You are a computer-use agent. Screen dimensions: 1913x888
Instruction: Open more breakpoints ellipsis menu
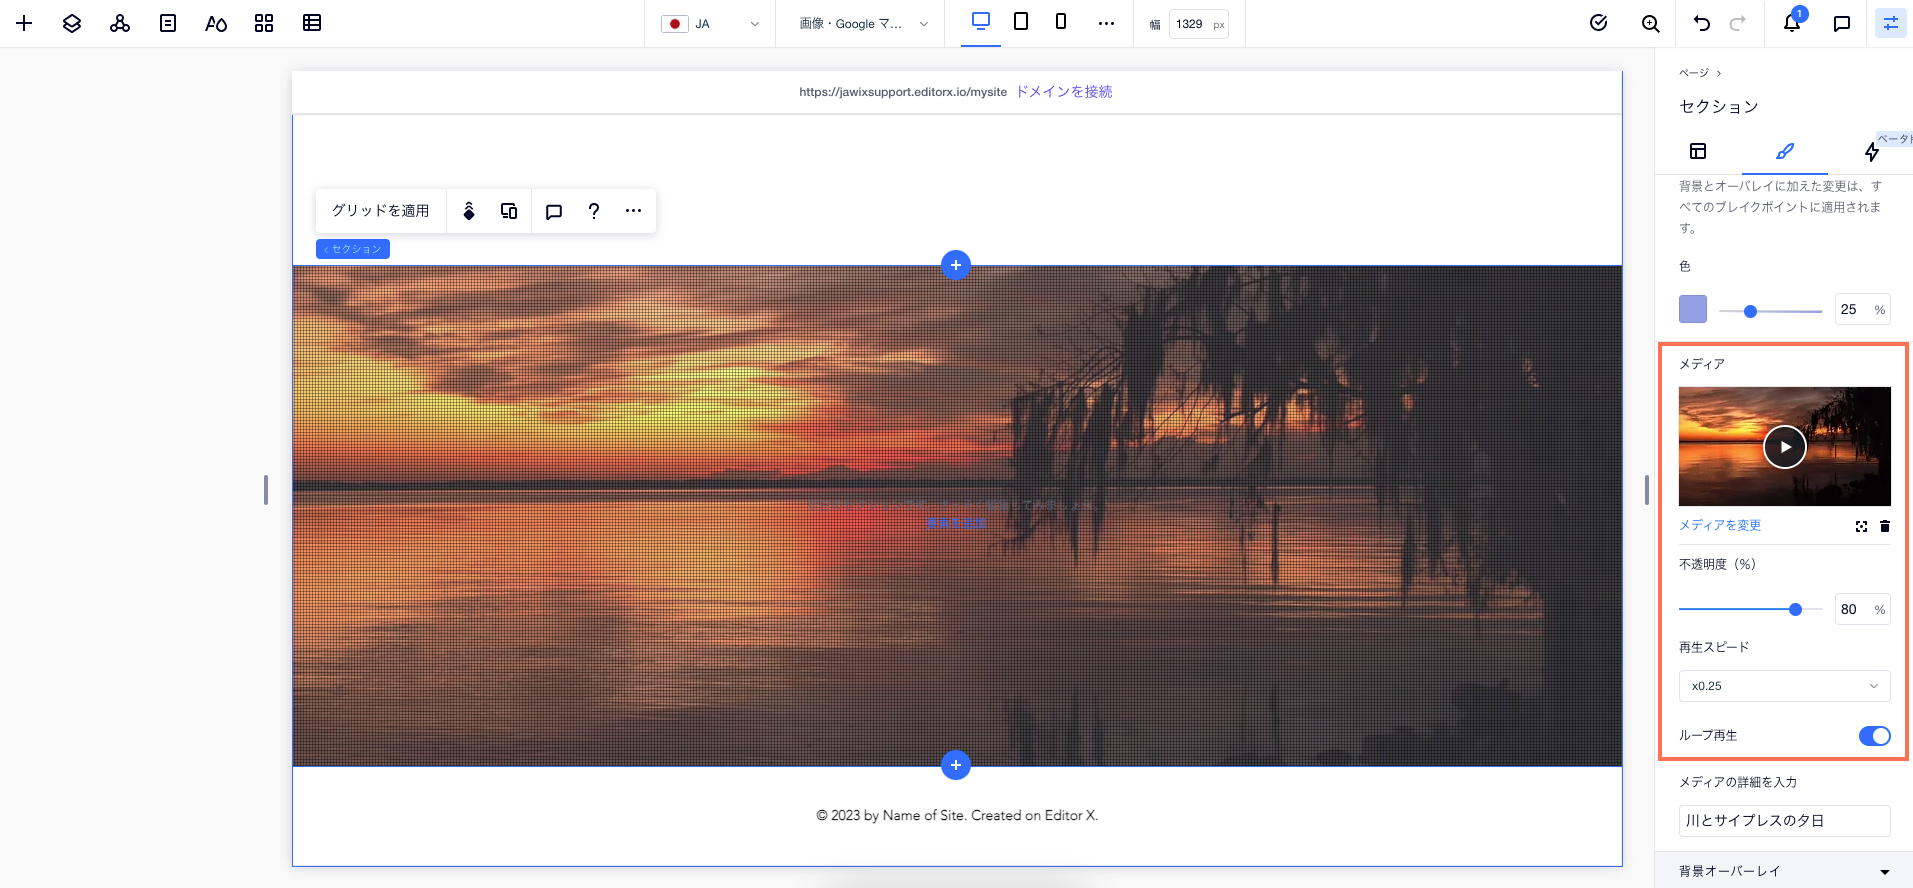tap(1106, 23)
